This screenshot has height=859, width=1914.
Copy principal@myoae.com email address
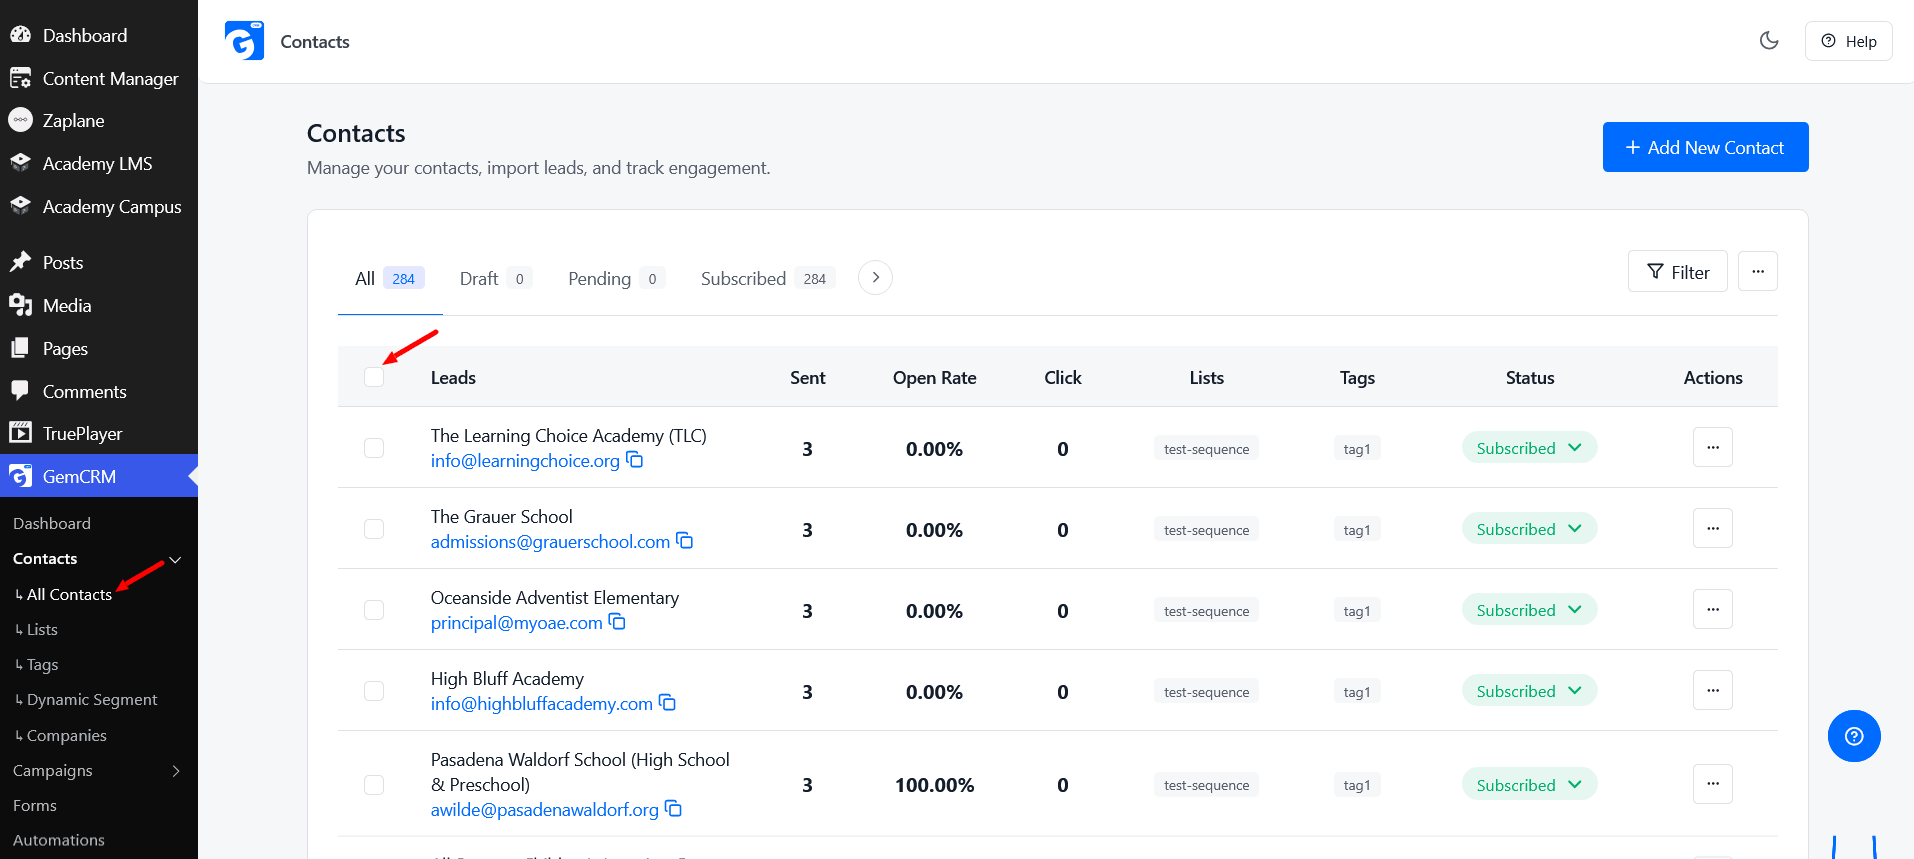coord(618,622)
